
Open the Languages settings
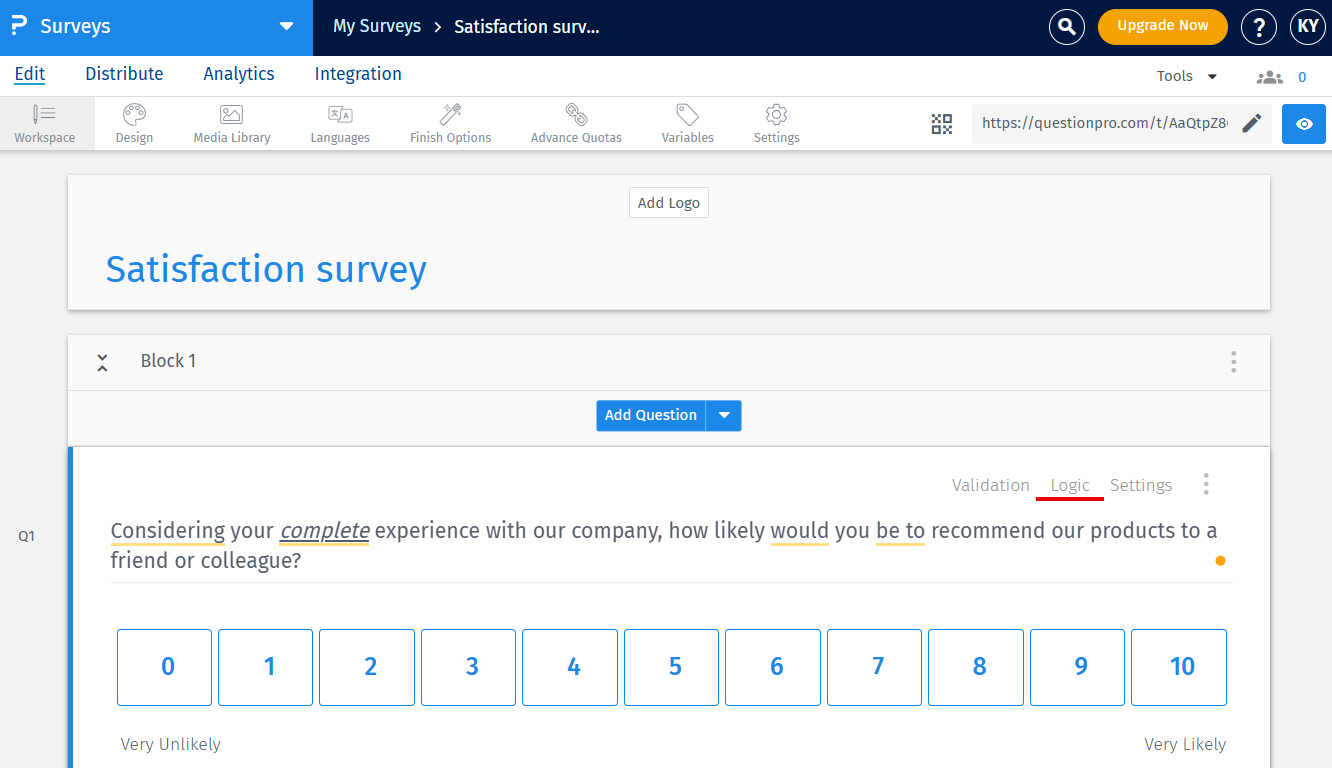(340, 123)
